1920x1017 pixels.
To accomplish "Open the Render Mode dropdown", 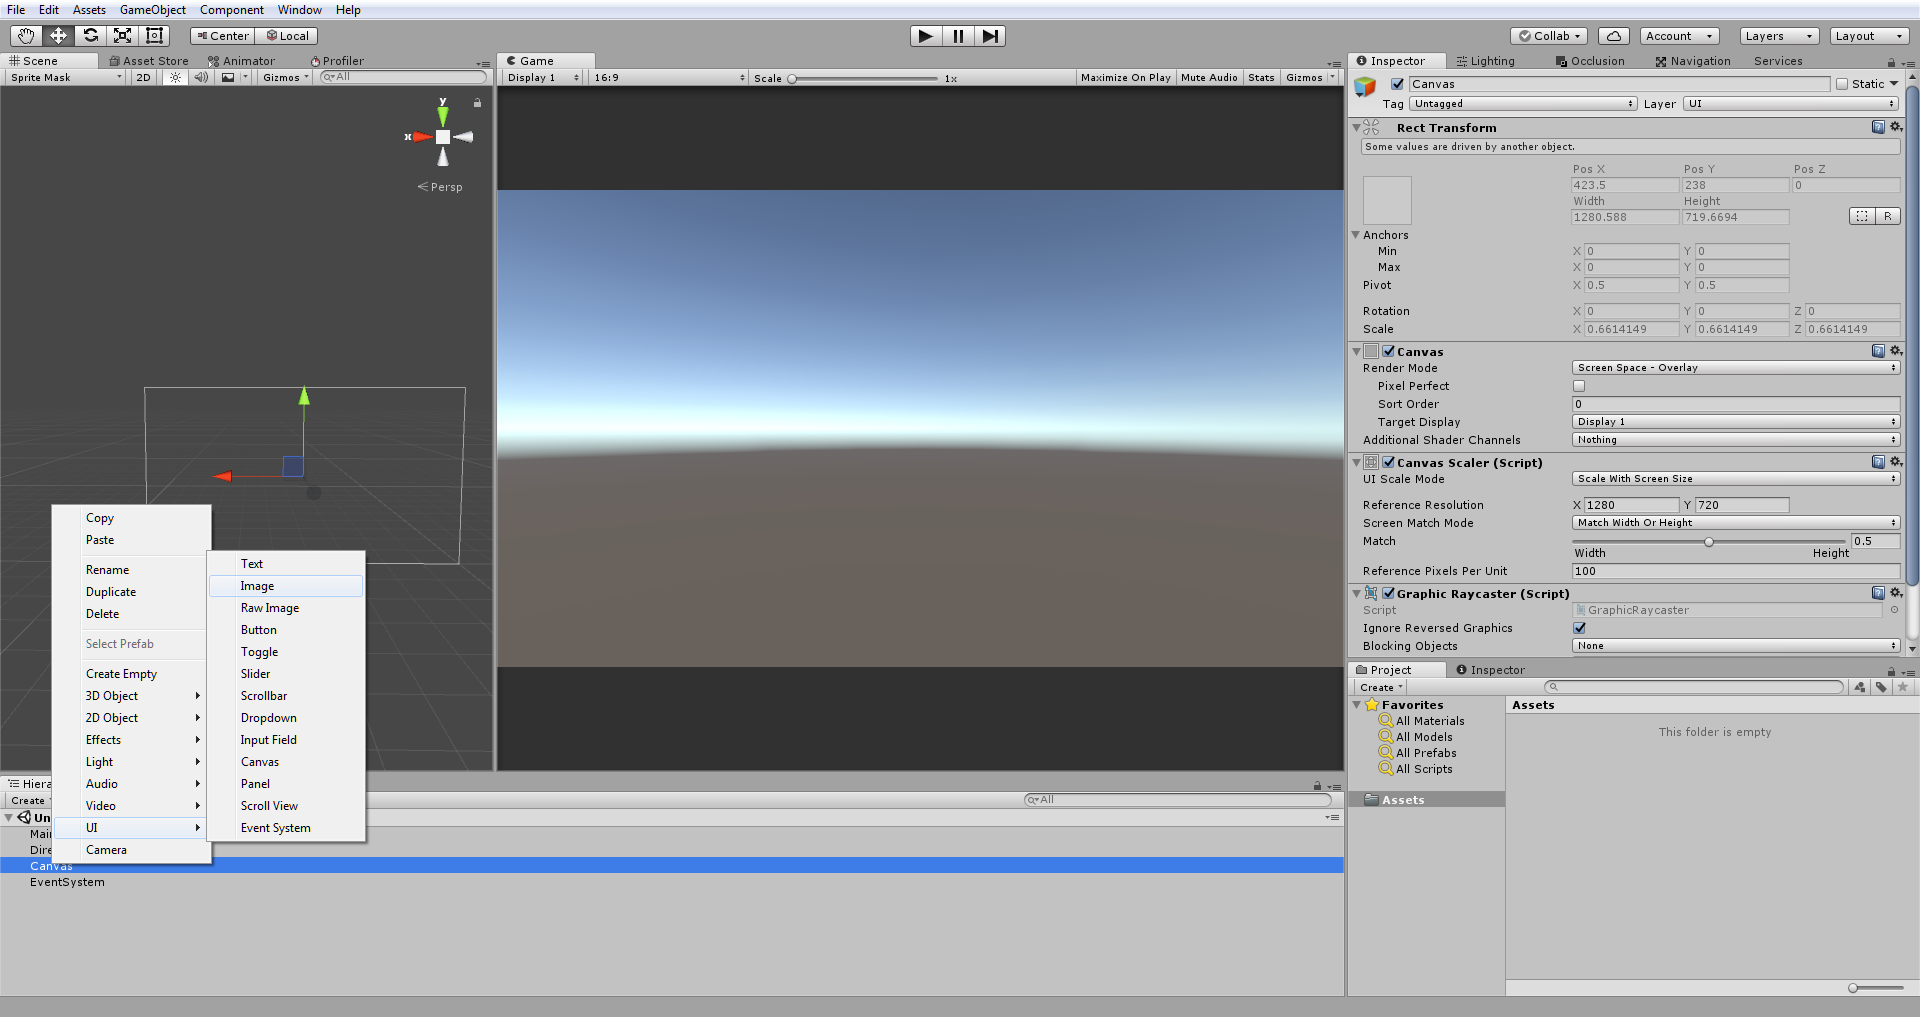I will pyautogui.click(x=1735, y=368).
